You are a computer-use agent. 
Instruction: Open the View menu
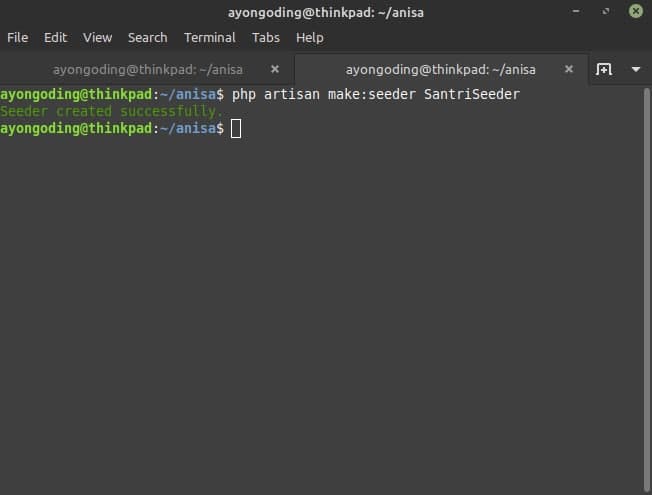[97, 38]
